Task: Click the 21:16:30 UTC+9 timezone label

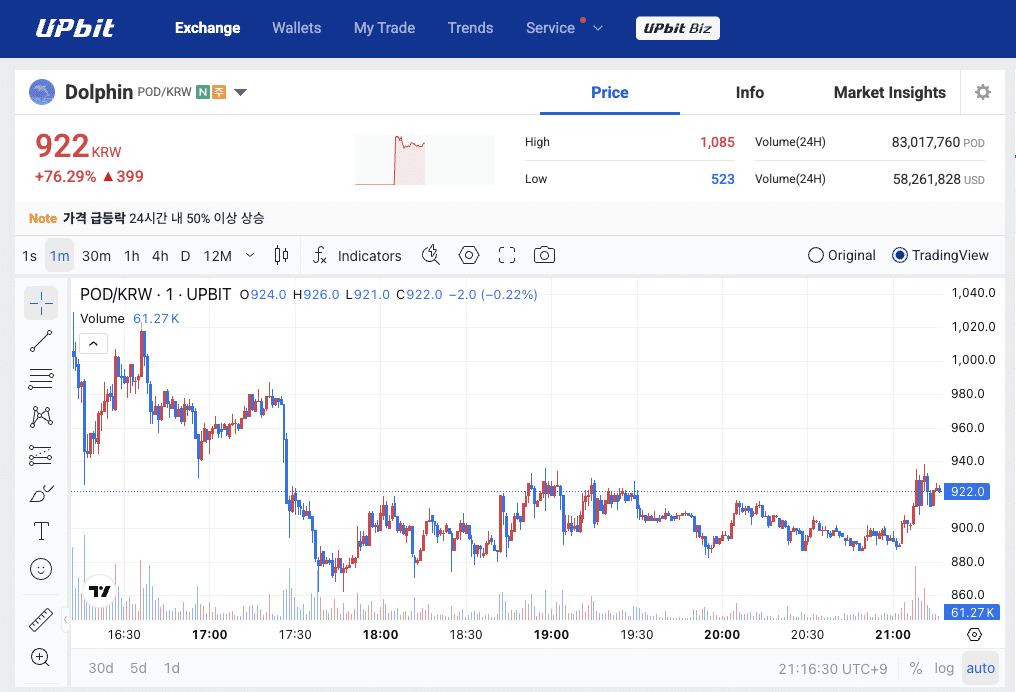Action: [x=833, y=669]
